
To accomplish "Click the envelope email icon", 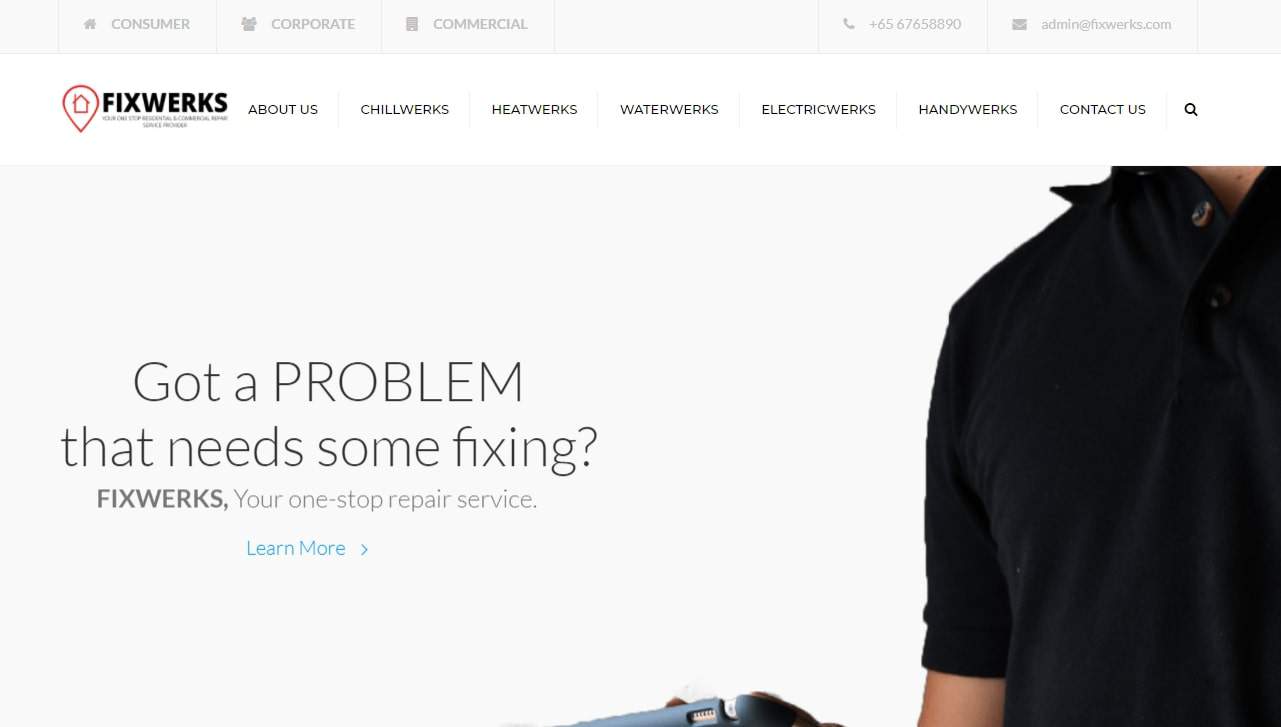I will pyautogui.click(x=1019, y=24).
